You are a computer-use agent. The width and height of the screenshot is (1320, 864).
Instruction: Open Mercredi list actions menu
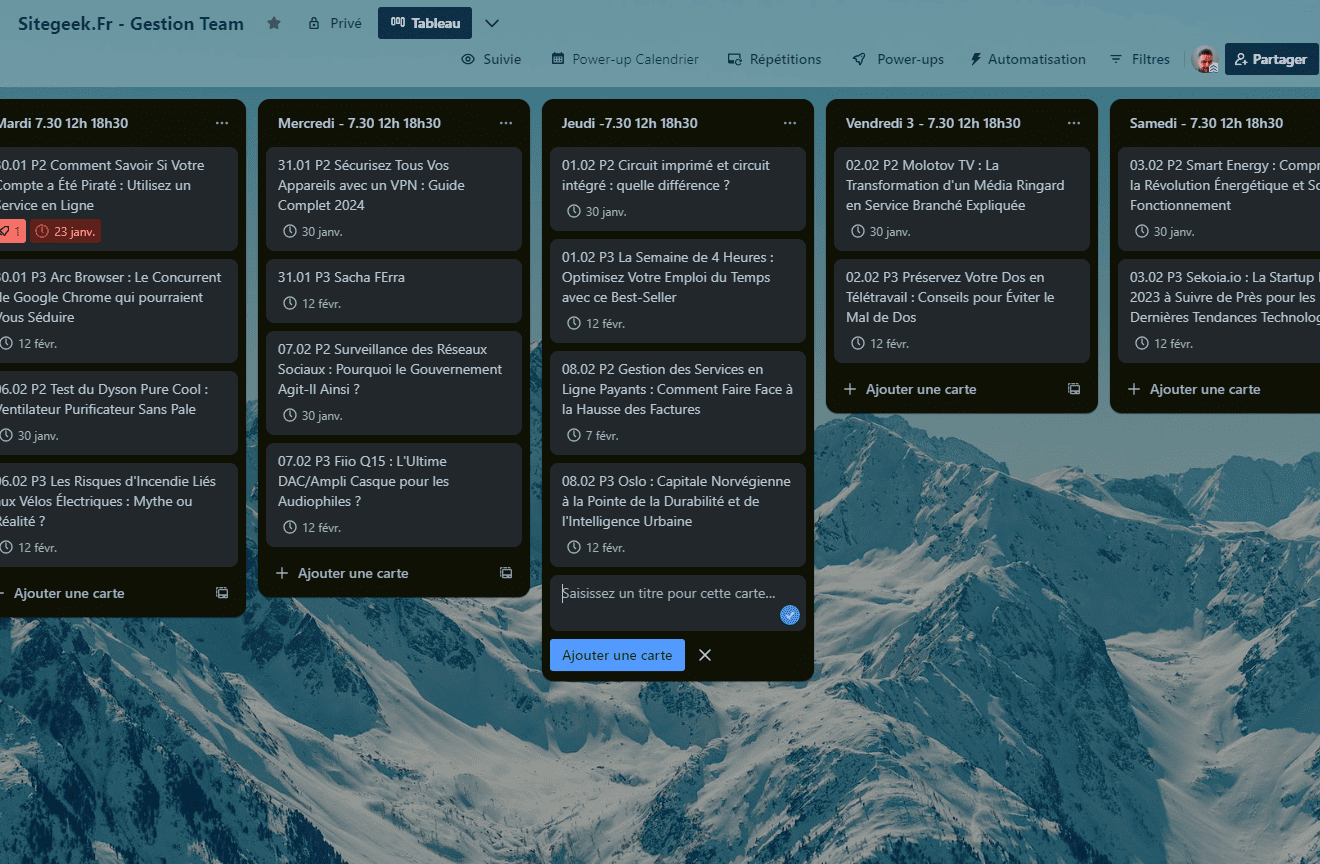[x=506, y=123]
